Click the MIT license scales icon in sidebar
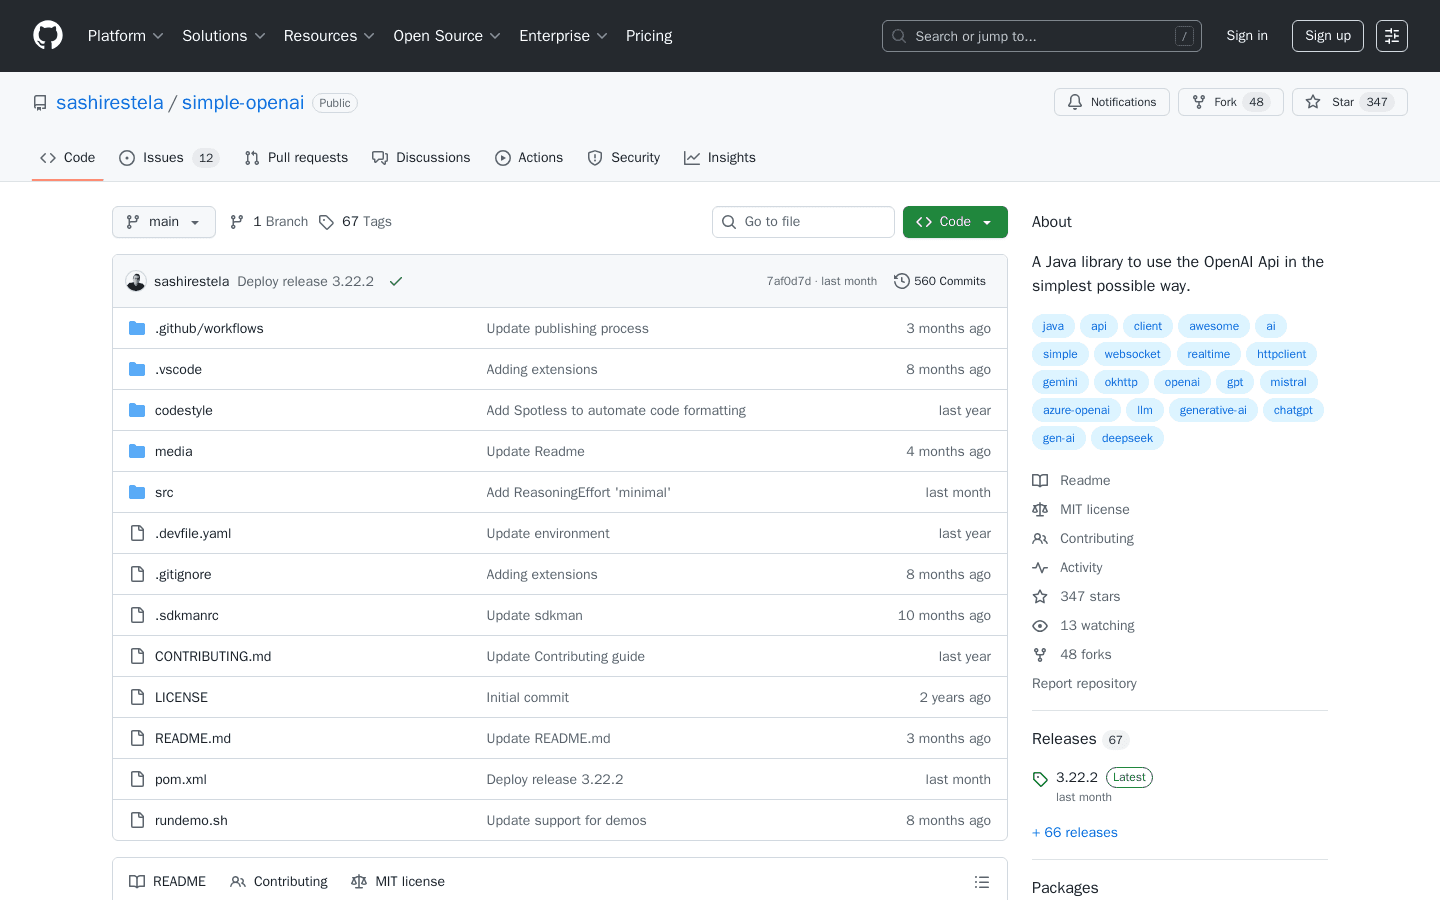This screenshot has width=1440, height=900. (1040, 509)
